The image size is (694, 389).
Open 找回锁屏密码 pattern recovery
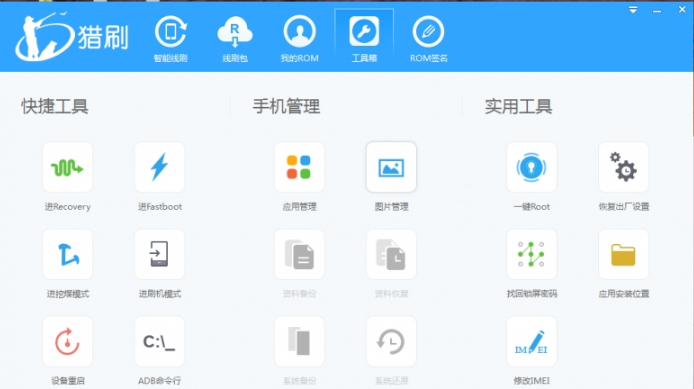click(x=532, y=254)
